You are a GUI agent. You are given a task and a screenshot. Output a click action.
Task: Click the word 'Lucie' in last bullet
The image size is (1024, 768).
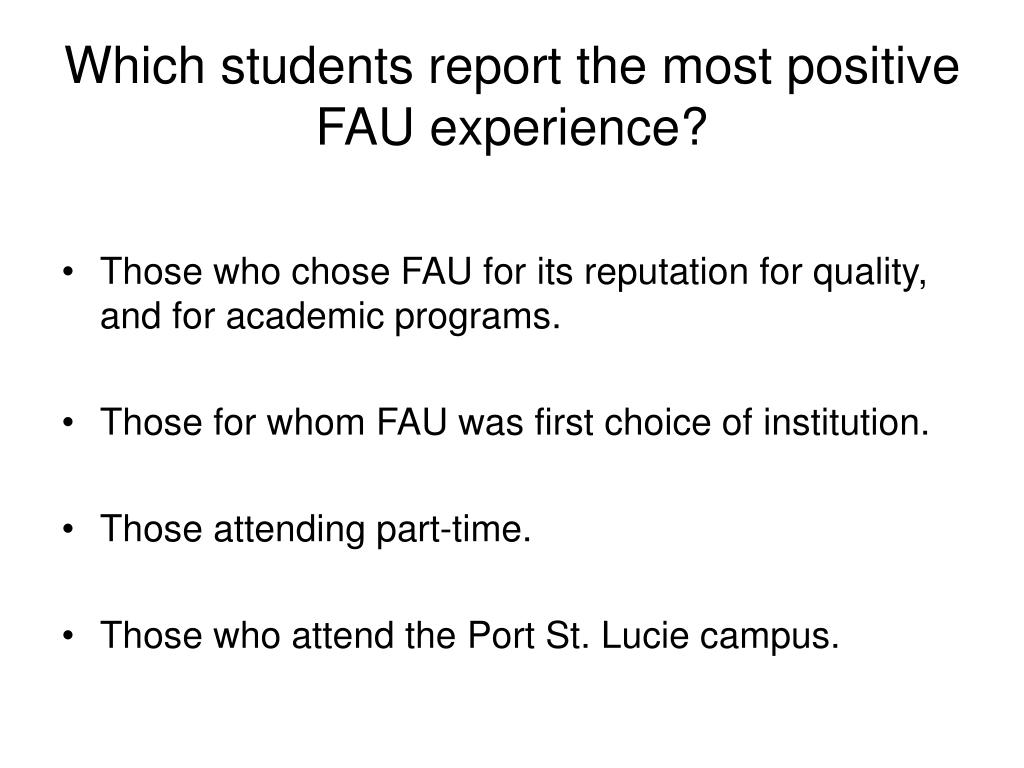point(645,635)
